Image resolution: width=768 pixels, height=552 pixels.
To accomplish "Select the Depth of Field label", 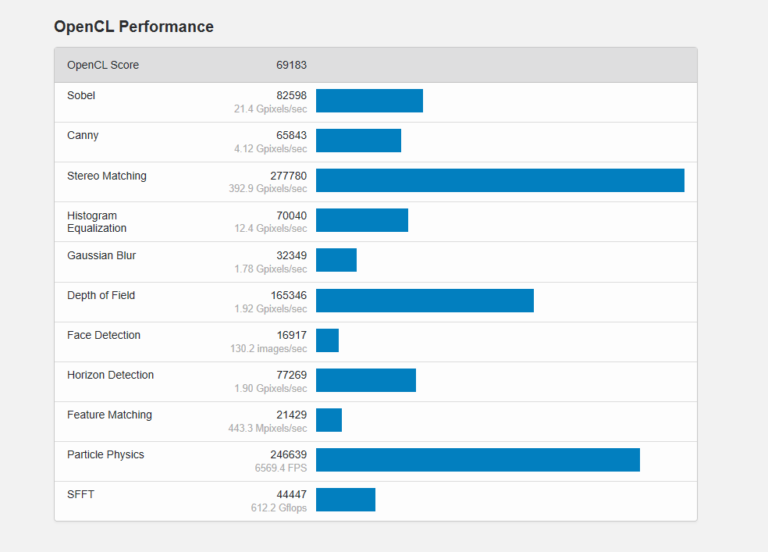I will 101,296.
